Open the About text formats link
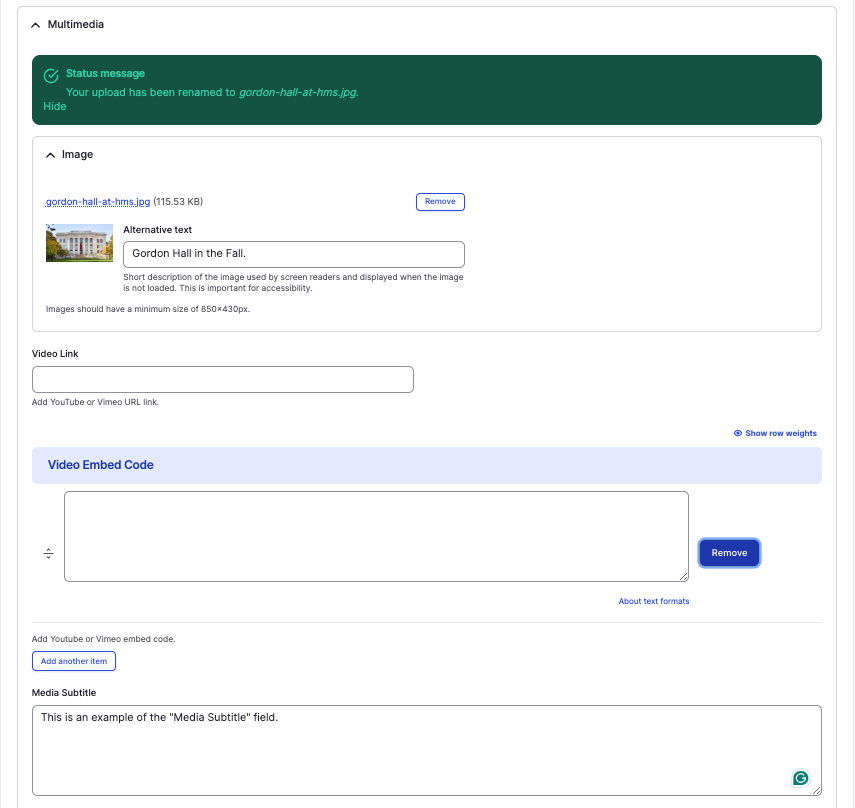 (x=653, y=601)
